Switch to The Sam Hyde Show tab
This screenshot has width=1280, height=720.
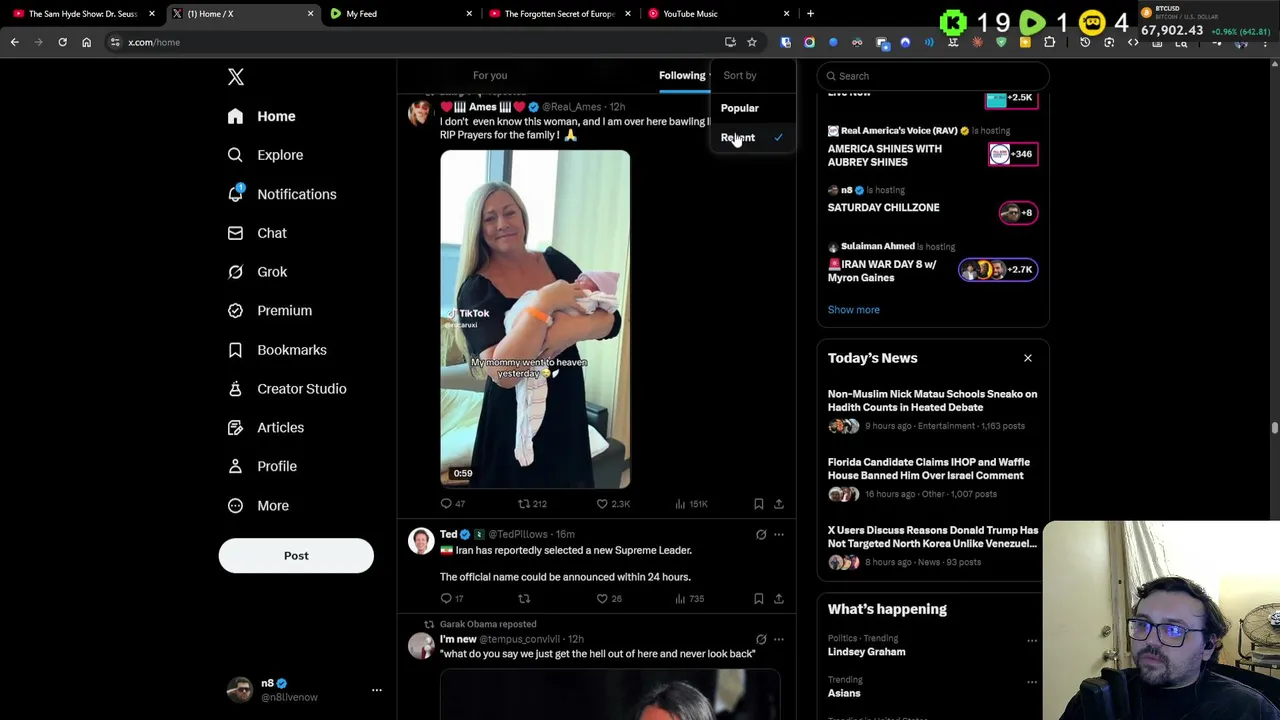pos(82,14)
